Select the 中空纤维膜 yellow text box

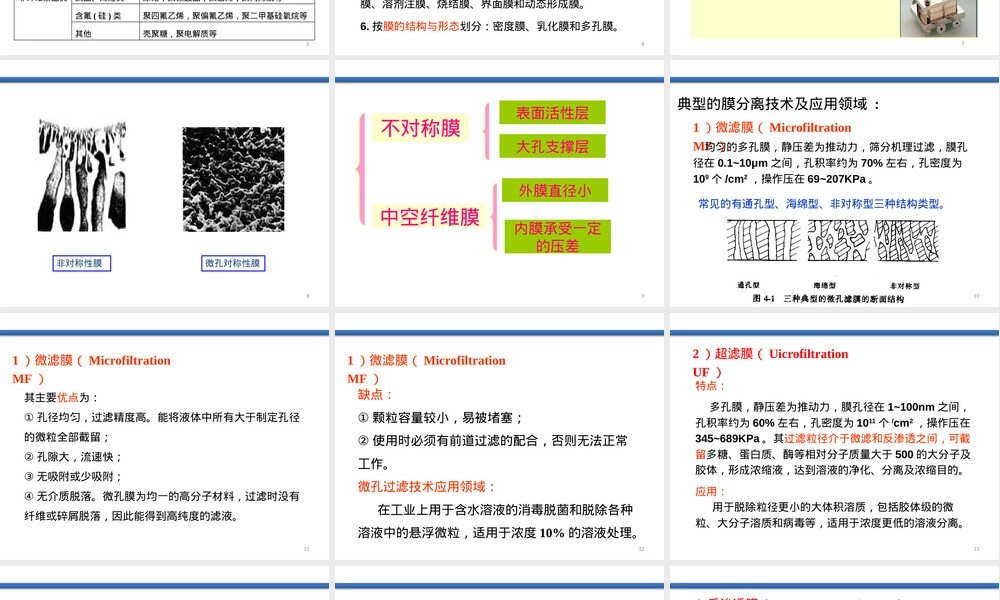click(x=430, y=217)
